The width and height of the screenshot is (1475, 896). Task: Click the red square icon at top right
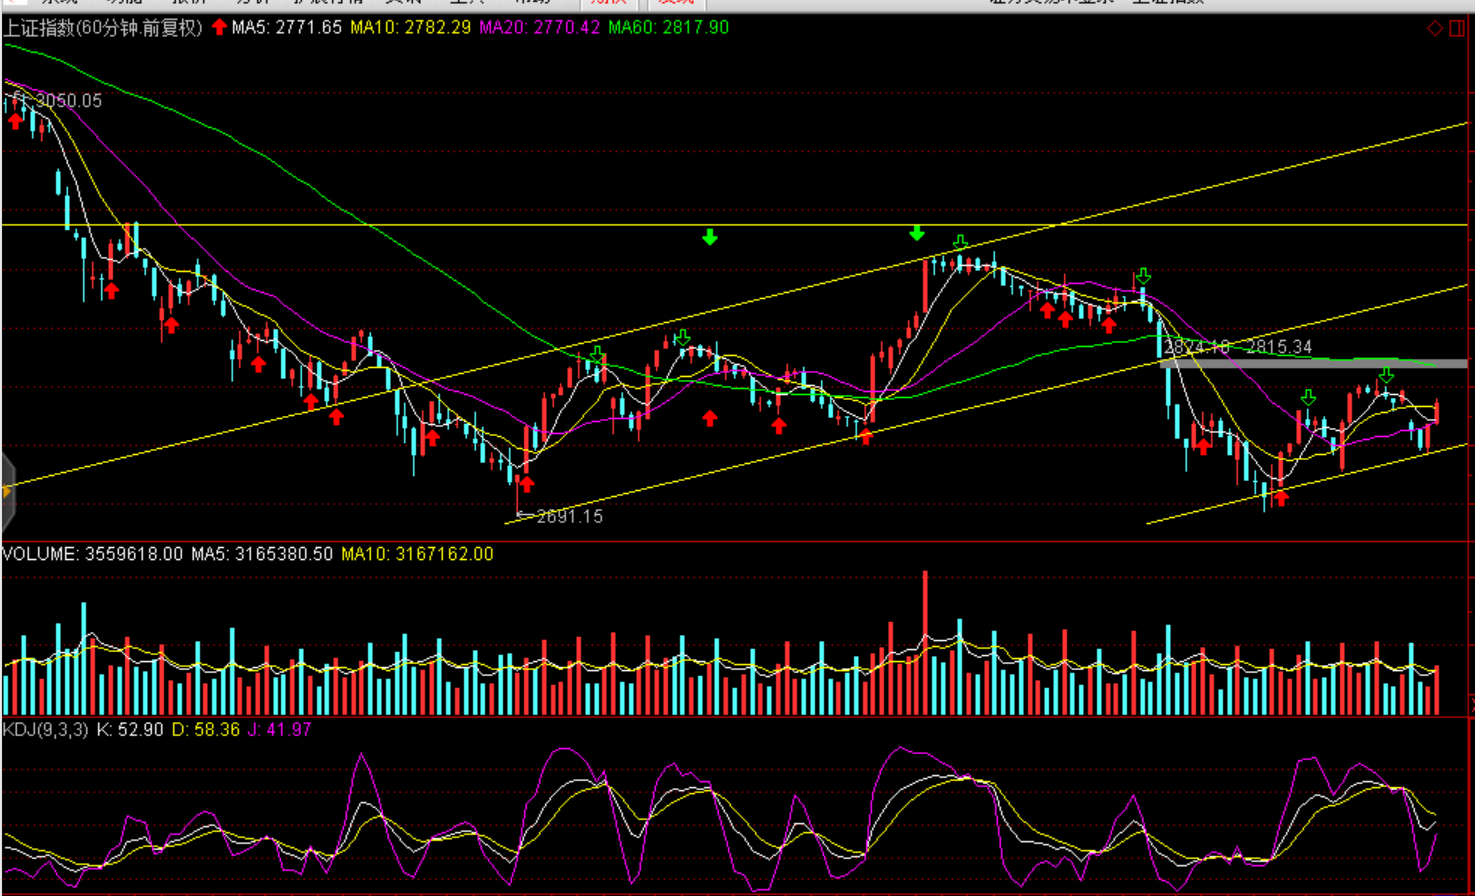tap(1456, 28)
